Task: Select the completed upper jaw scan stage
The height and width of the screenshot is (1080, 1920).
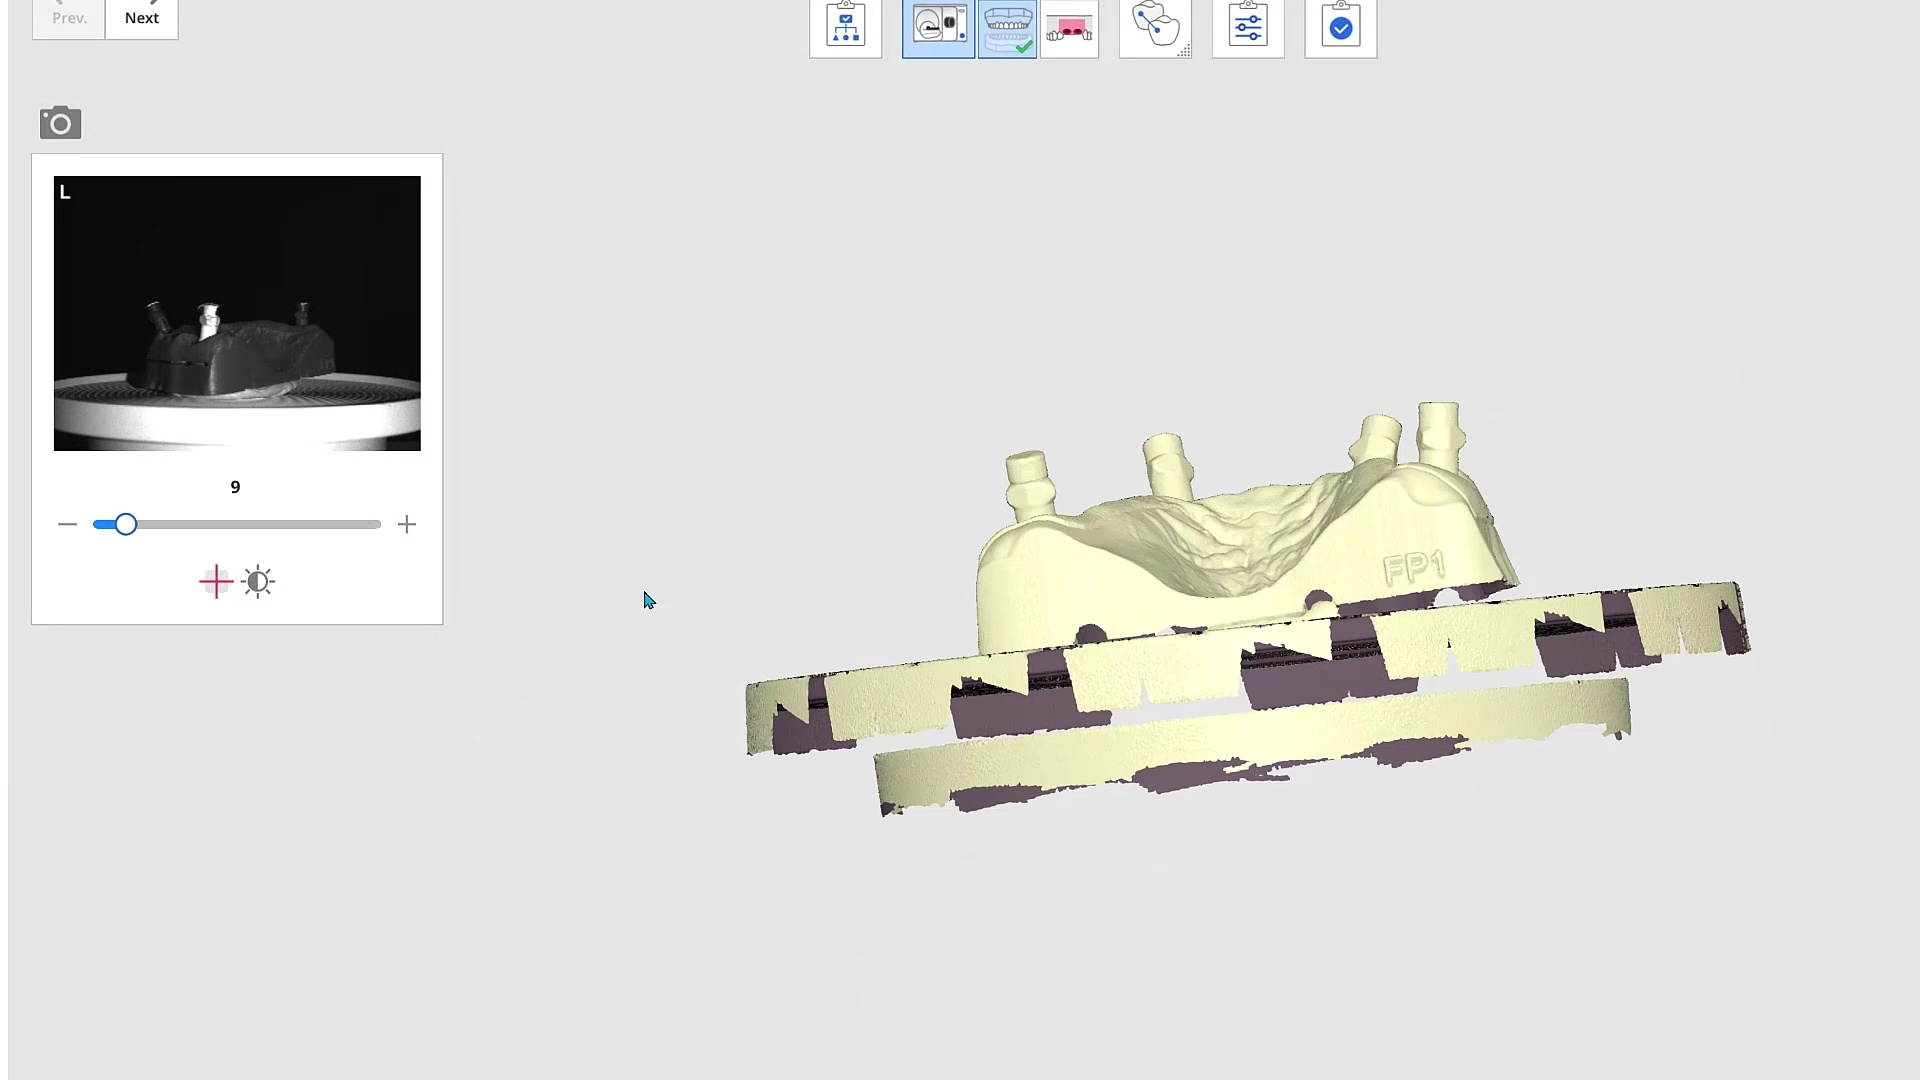Action: click(1007, 27)
